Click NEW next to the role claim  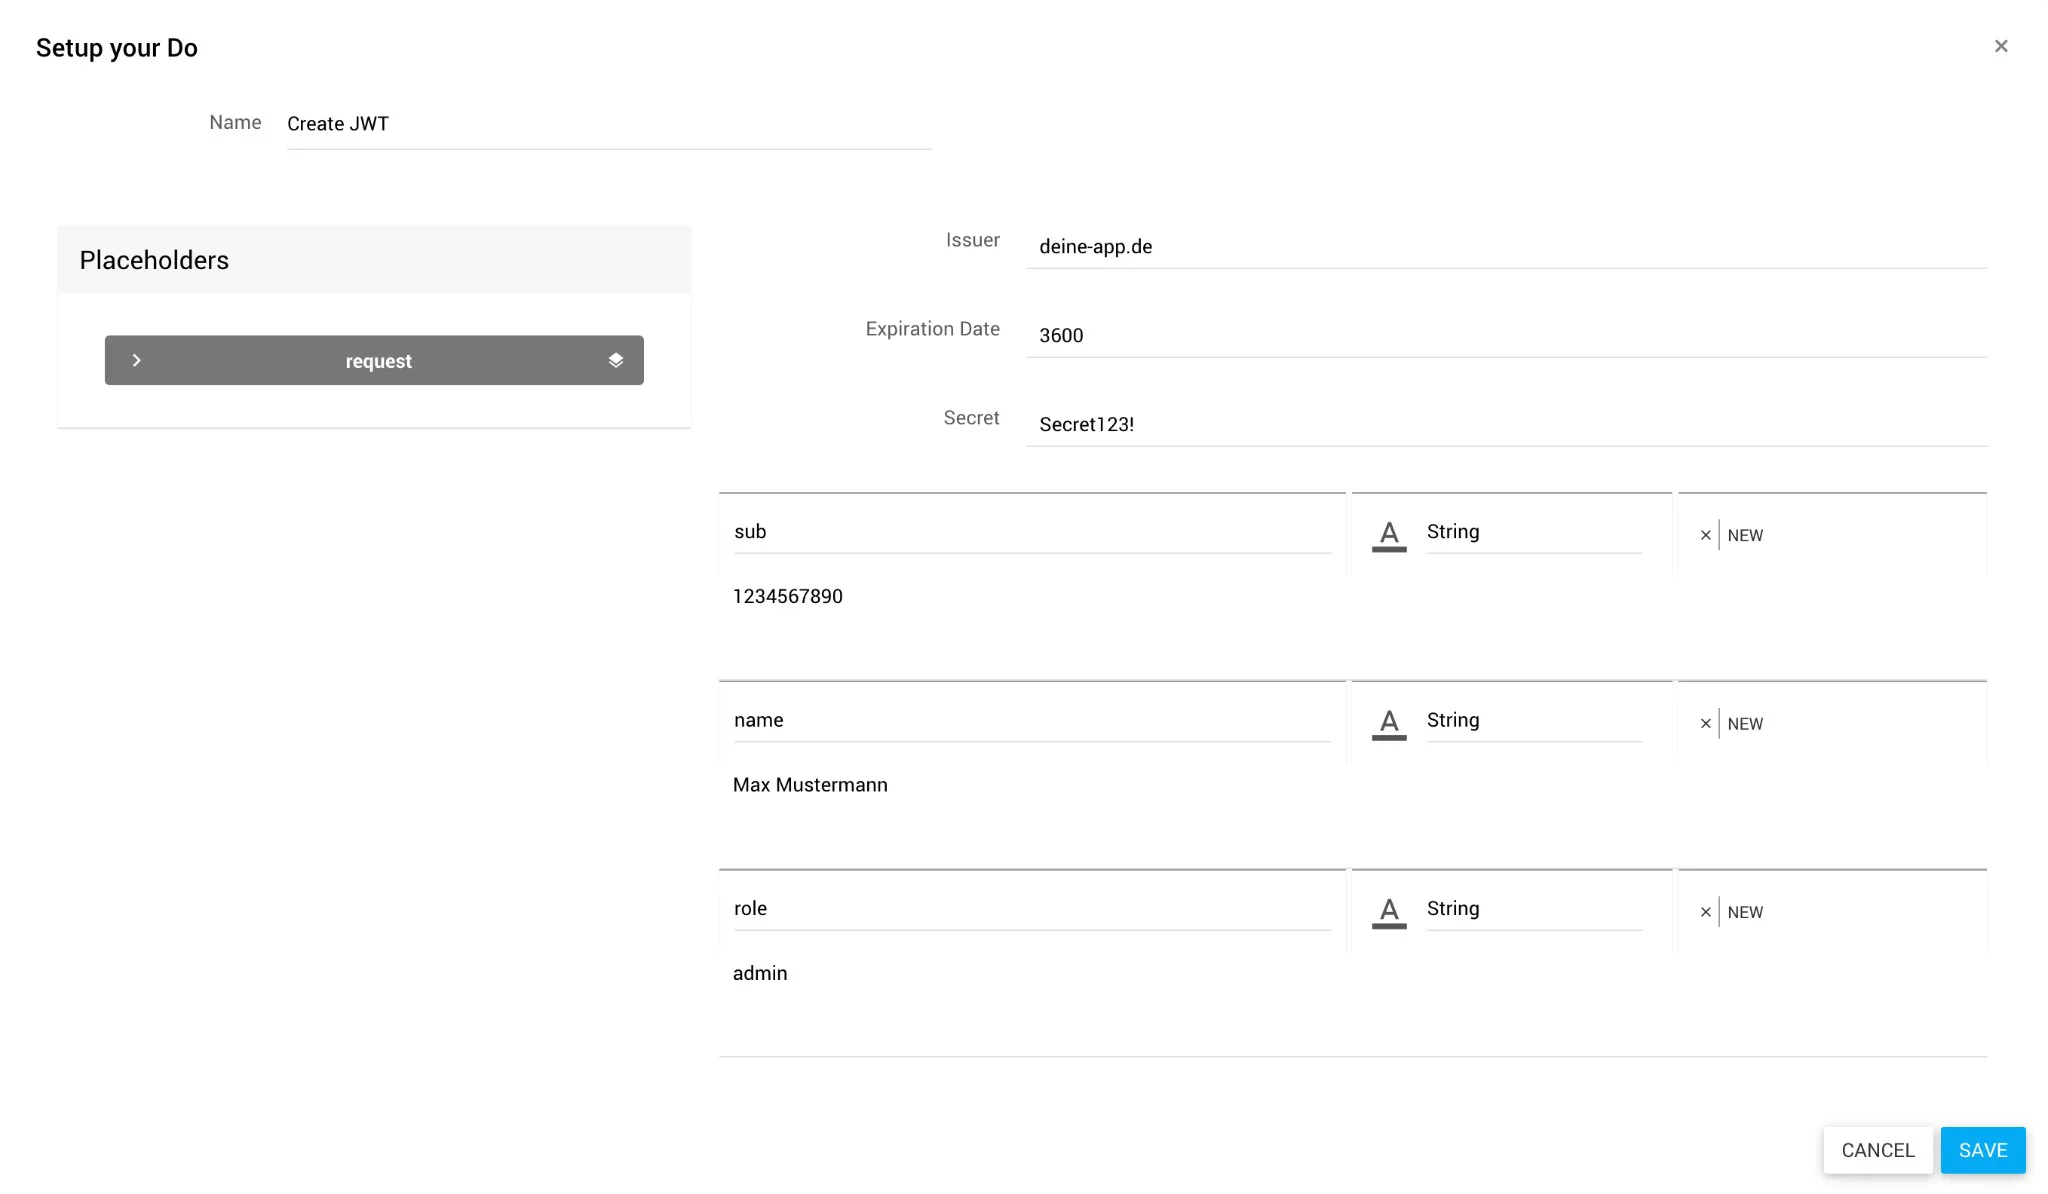[x=1745, y=912]
